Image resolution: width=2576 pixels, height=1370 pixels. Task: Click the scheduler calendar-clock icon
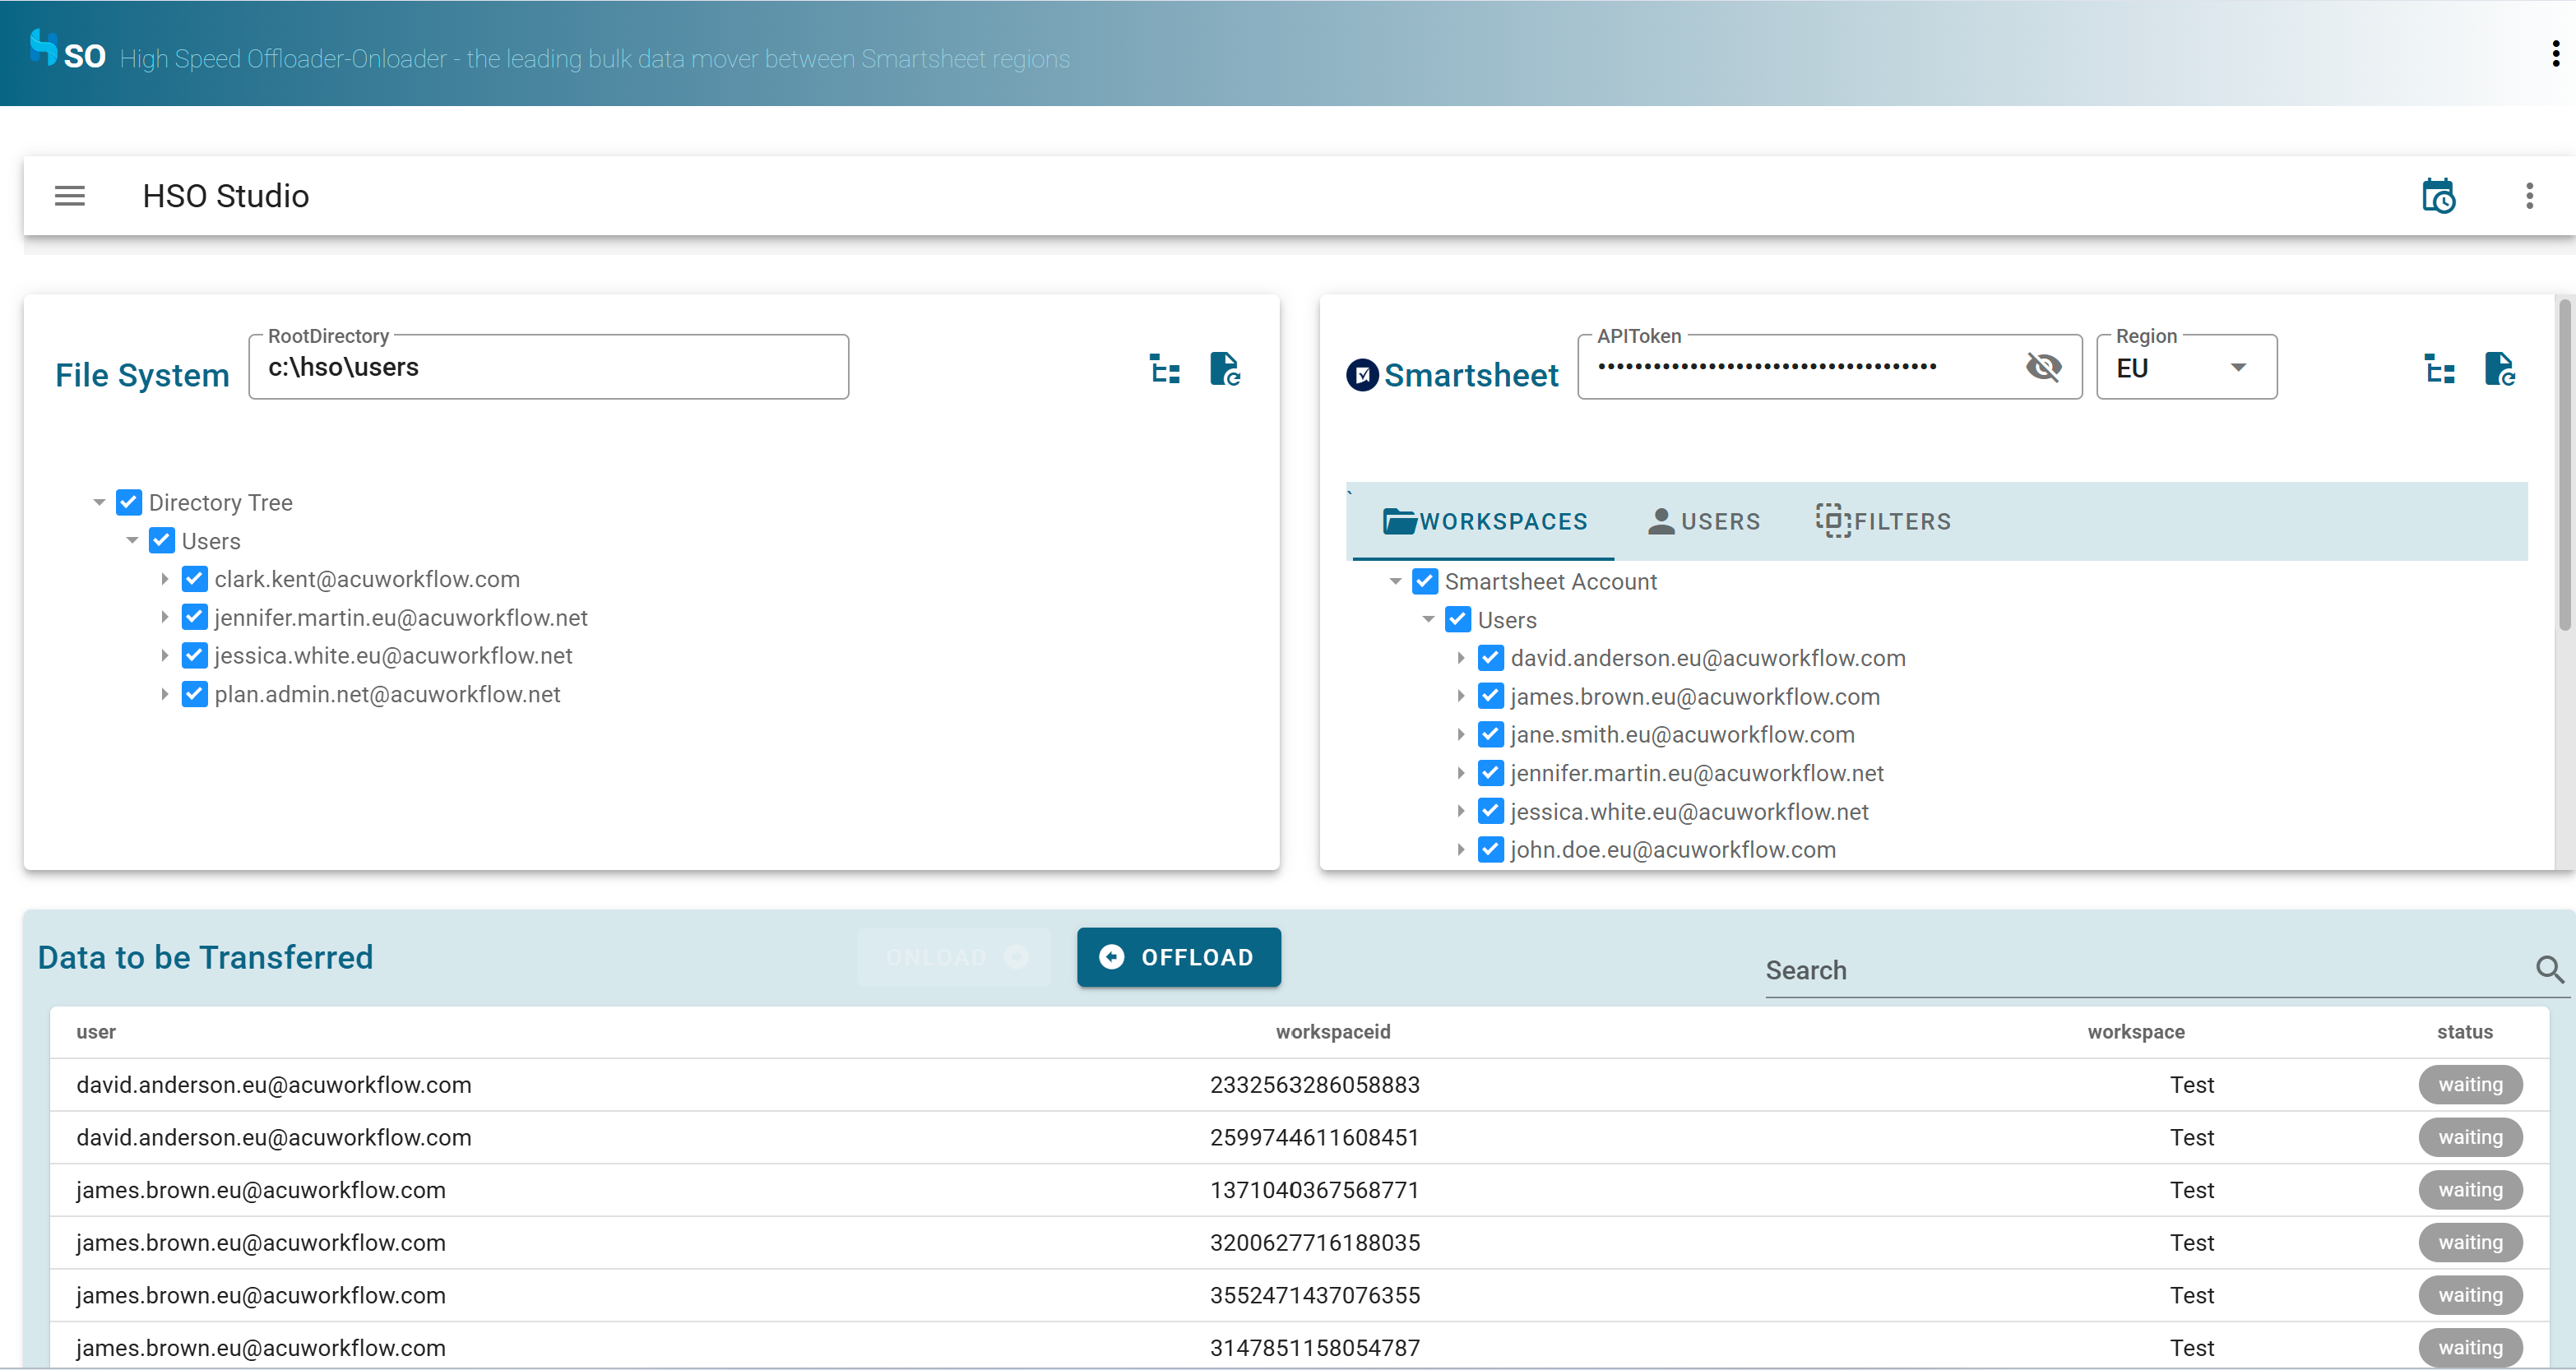[x=2438, y=196]
